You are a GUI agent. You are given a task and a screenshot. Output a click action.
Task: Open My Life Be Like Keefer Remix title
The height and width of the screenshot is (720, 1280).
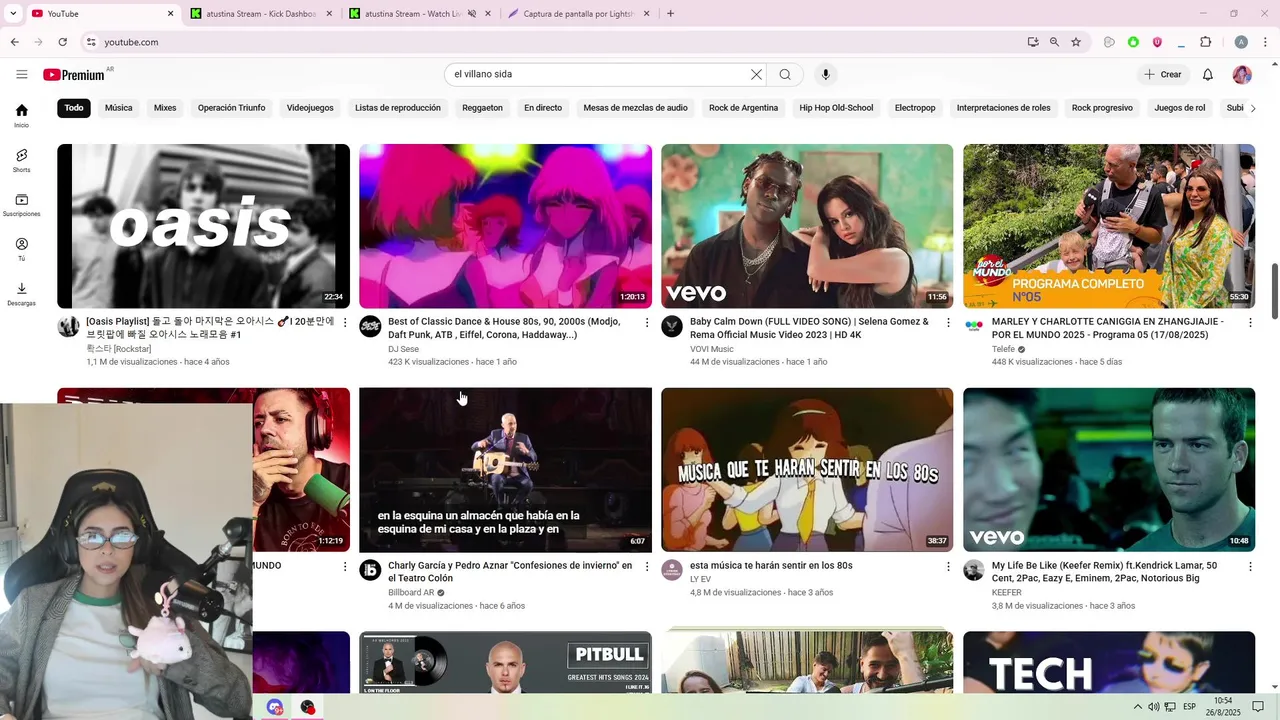[1104, 572]
